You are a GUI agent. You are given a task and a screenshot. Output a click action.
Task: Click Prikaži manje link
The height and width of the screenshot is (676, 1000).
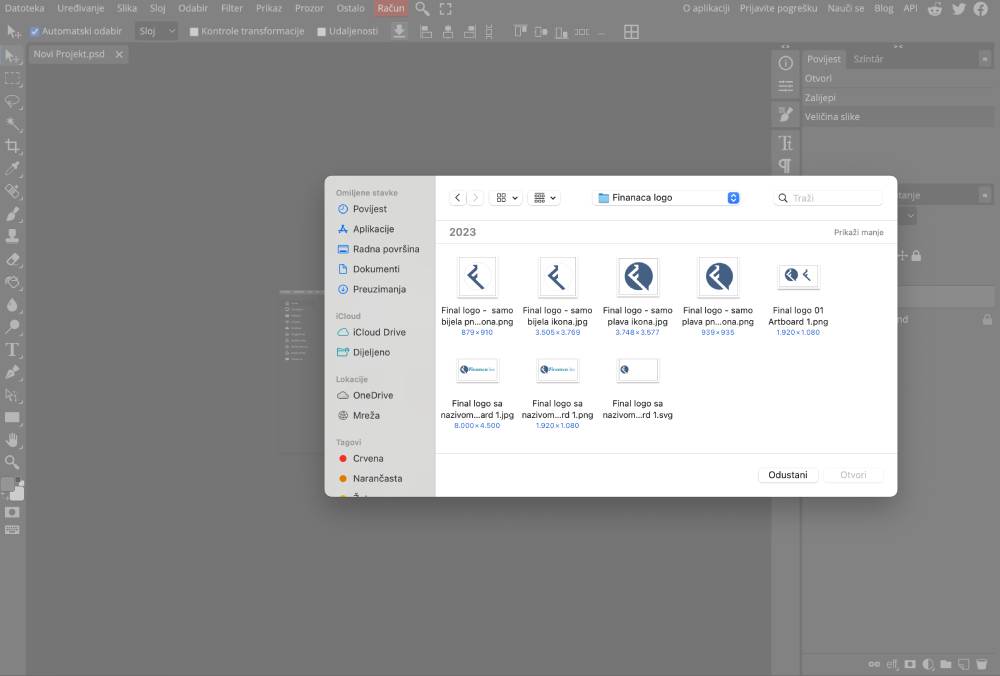click(858, 232)
